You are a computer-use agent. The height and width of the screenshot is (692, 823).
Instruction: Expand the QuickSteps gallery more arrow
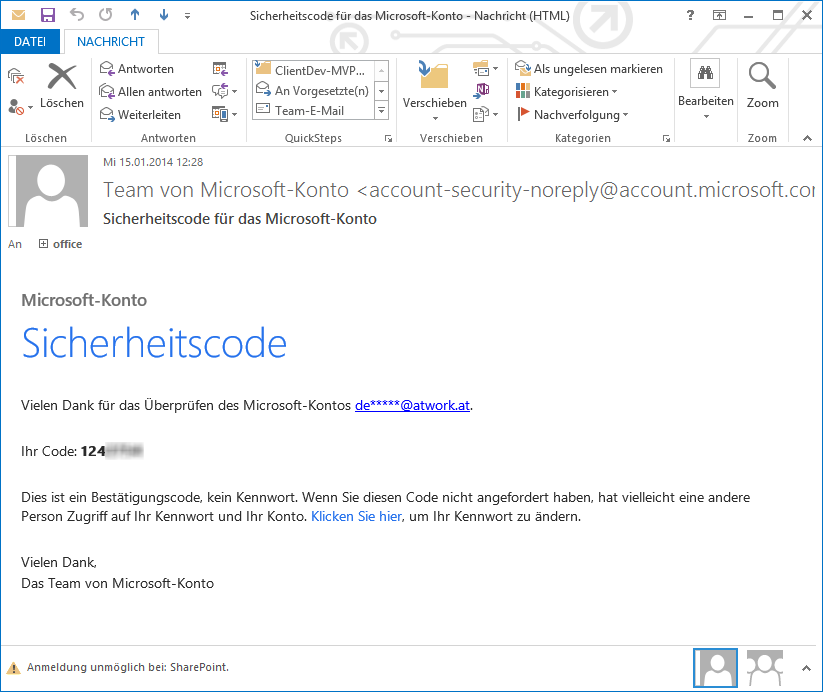tap(382, 111)
